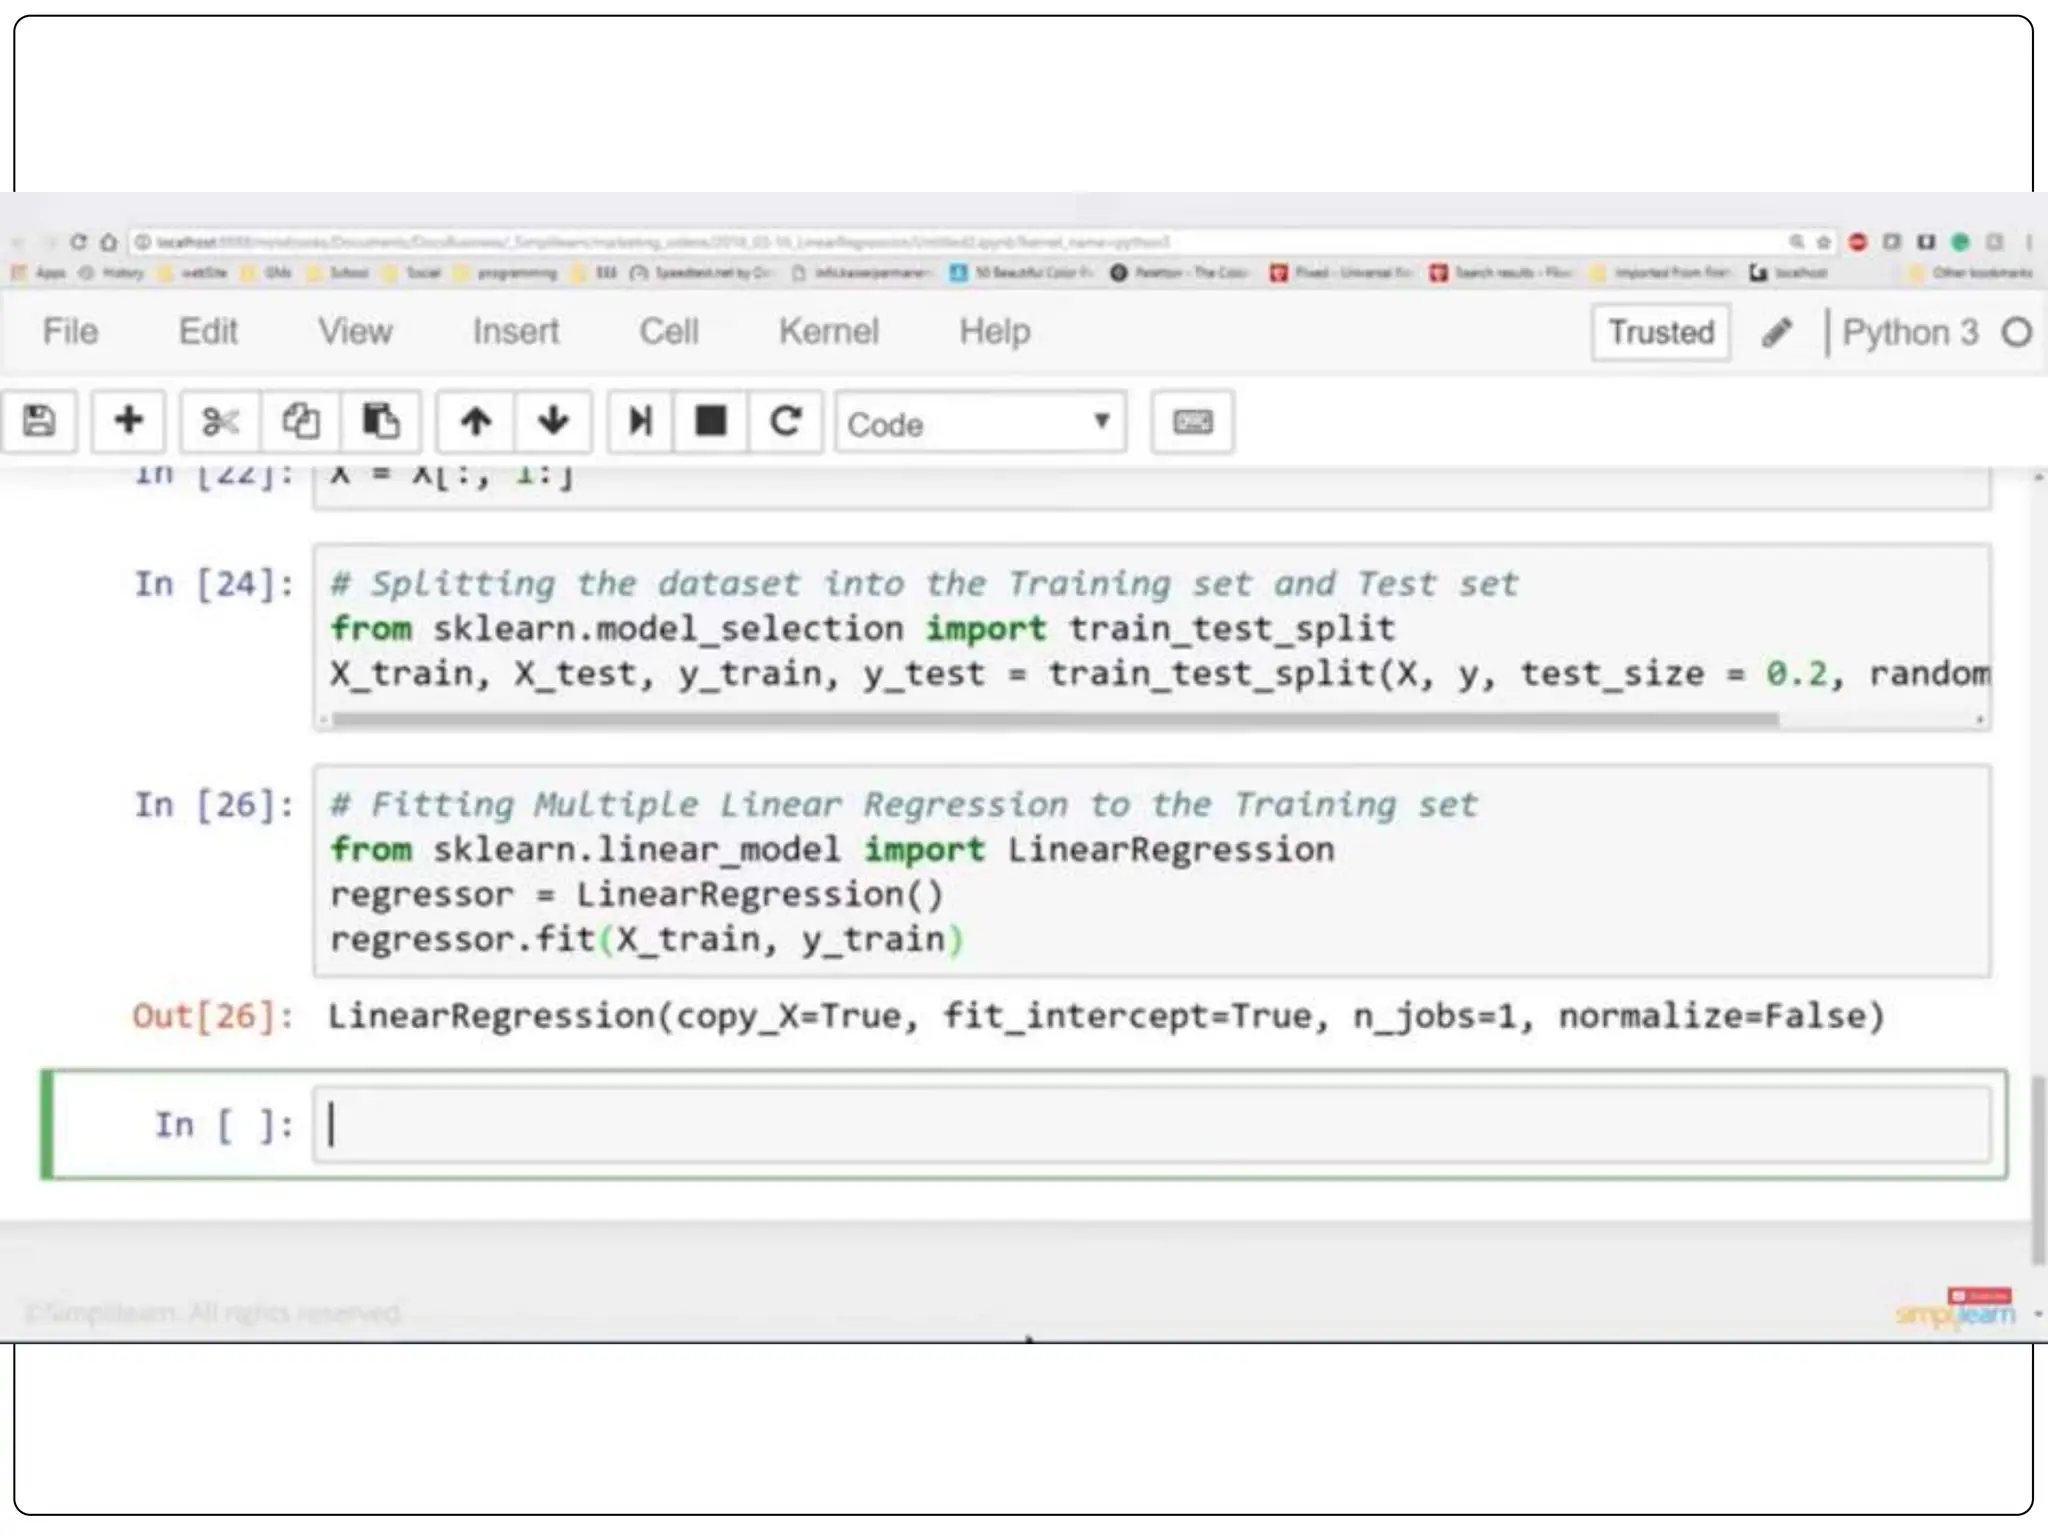2048x1536 pixels.
Task: Cut selected cell with scissors icon
Action: point(220,421)
